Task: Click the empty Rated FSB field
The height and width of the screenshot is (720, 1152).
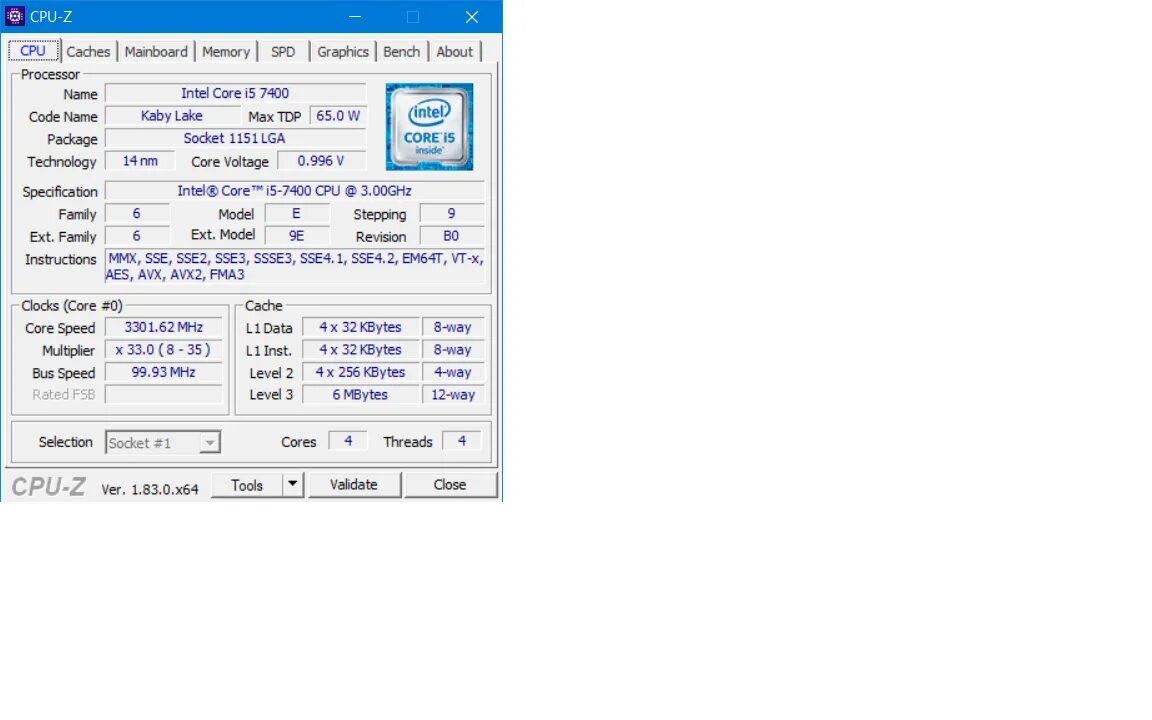Action: 163,395
